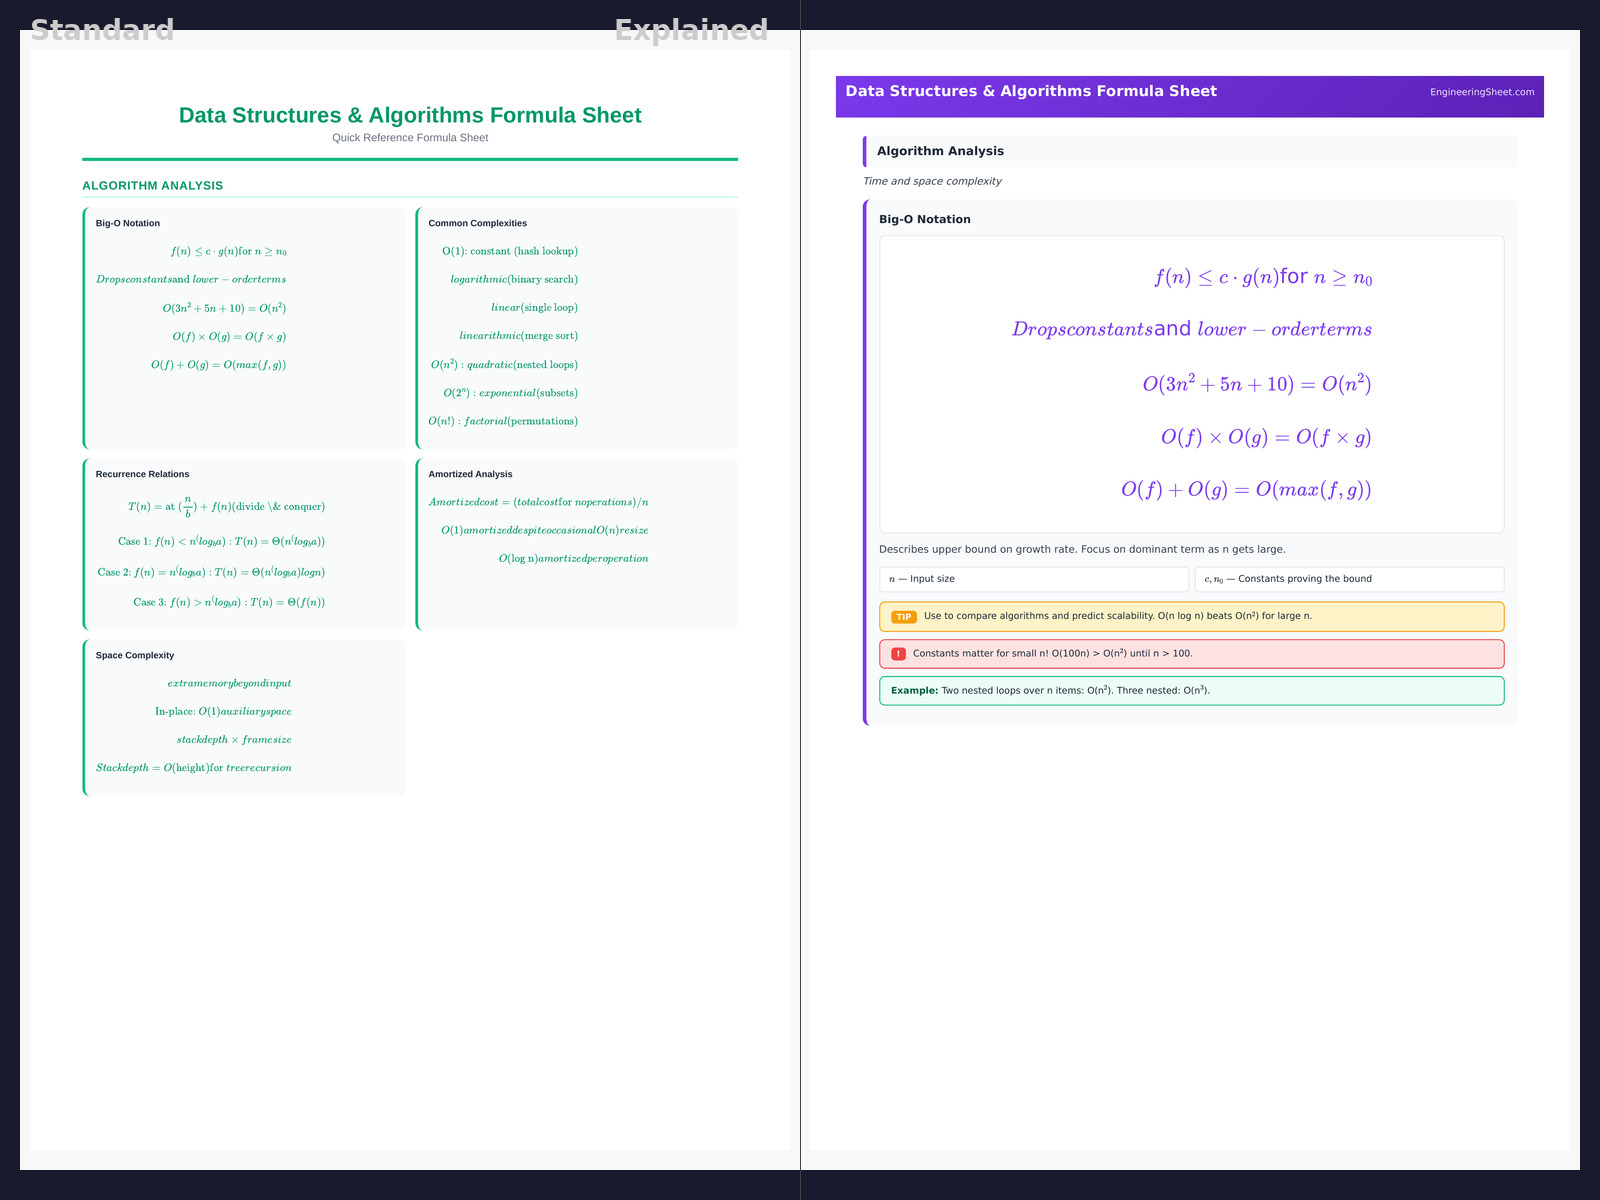This screenshot has height=1200, width=1600.
Task: Click the large purple O(f) × O(g) formula
Action: (x=1265, y=437)
